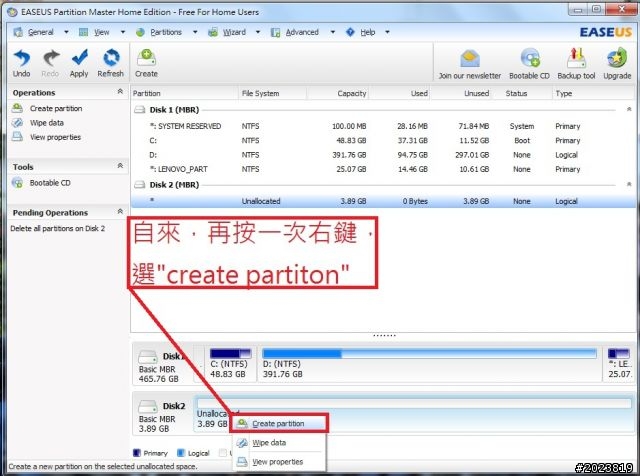Open the Wizard menu

click(234, 32)
